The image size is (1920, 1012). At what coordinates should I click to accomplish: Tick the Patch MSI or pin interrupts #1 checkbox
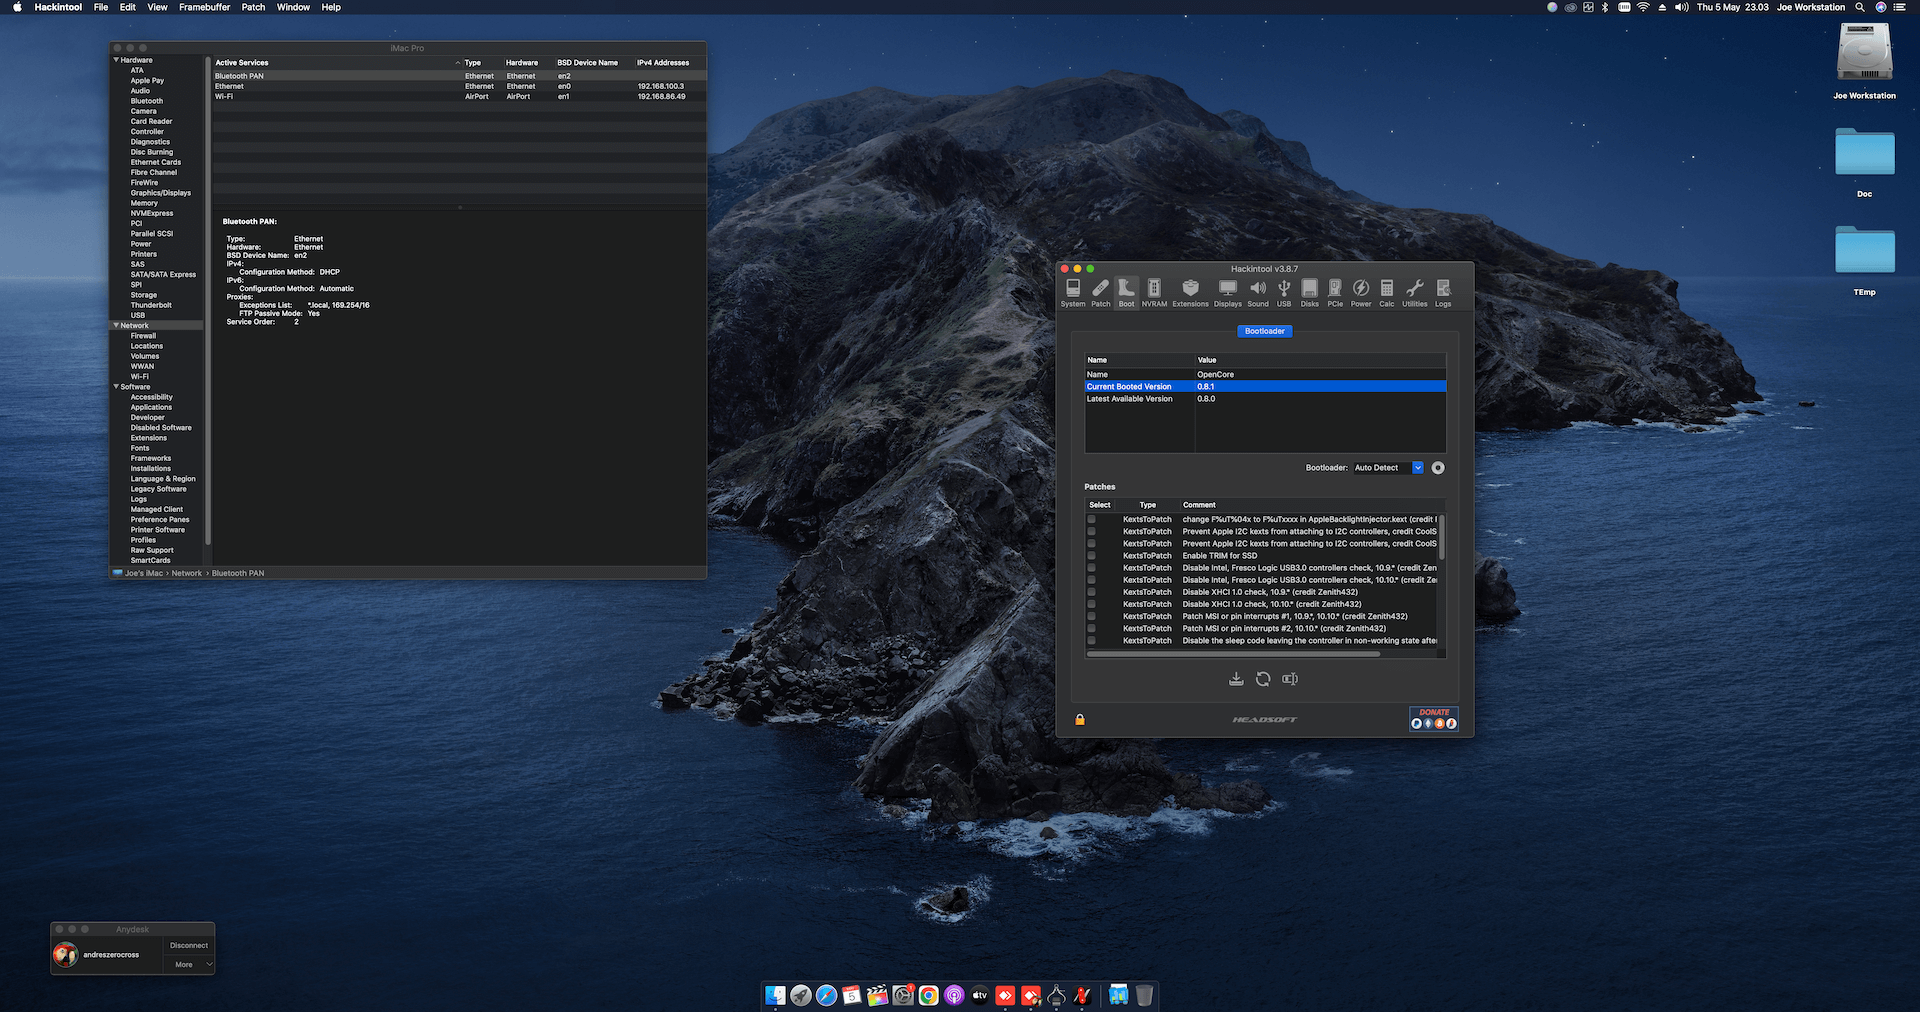click(1092, 617)
